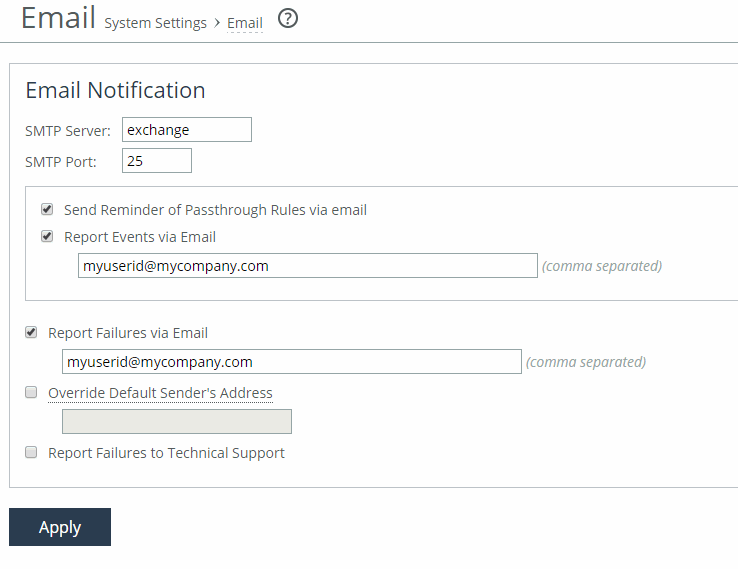Edit the Report Events recipient address field
This screenshot has width=738, height=569.
click(x=308, y=265)
